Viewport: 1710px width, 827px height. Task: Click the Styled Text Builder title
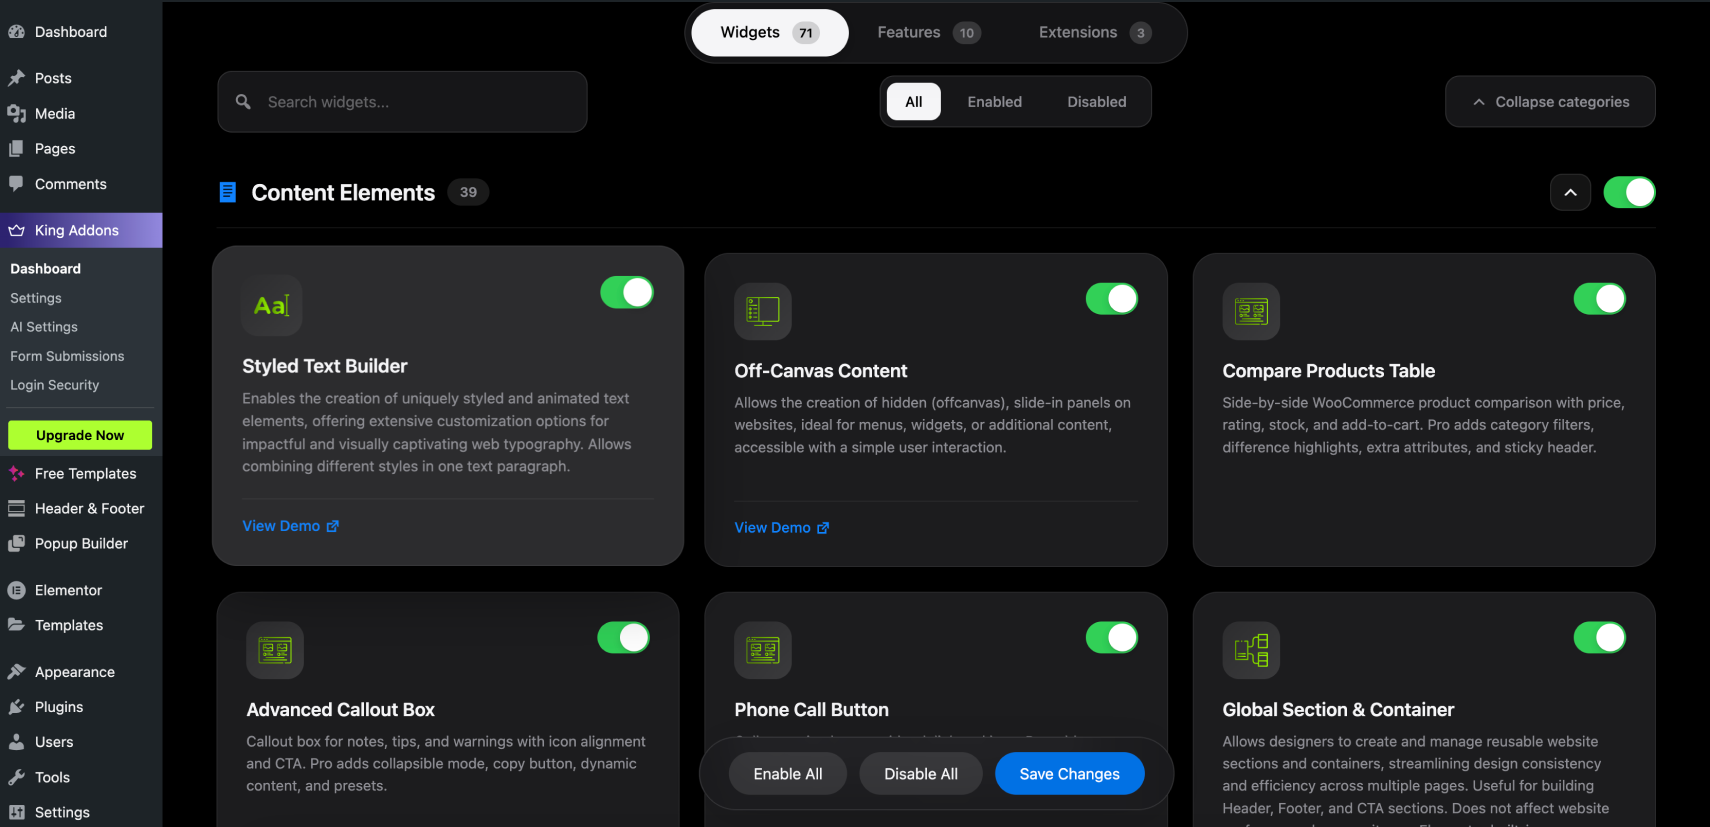325,366
